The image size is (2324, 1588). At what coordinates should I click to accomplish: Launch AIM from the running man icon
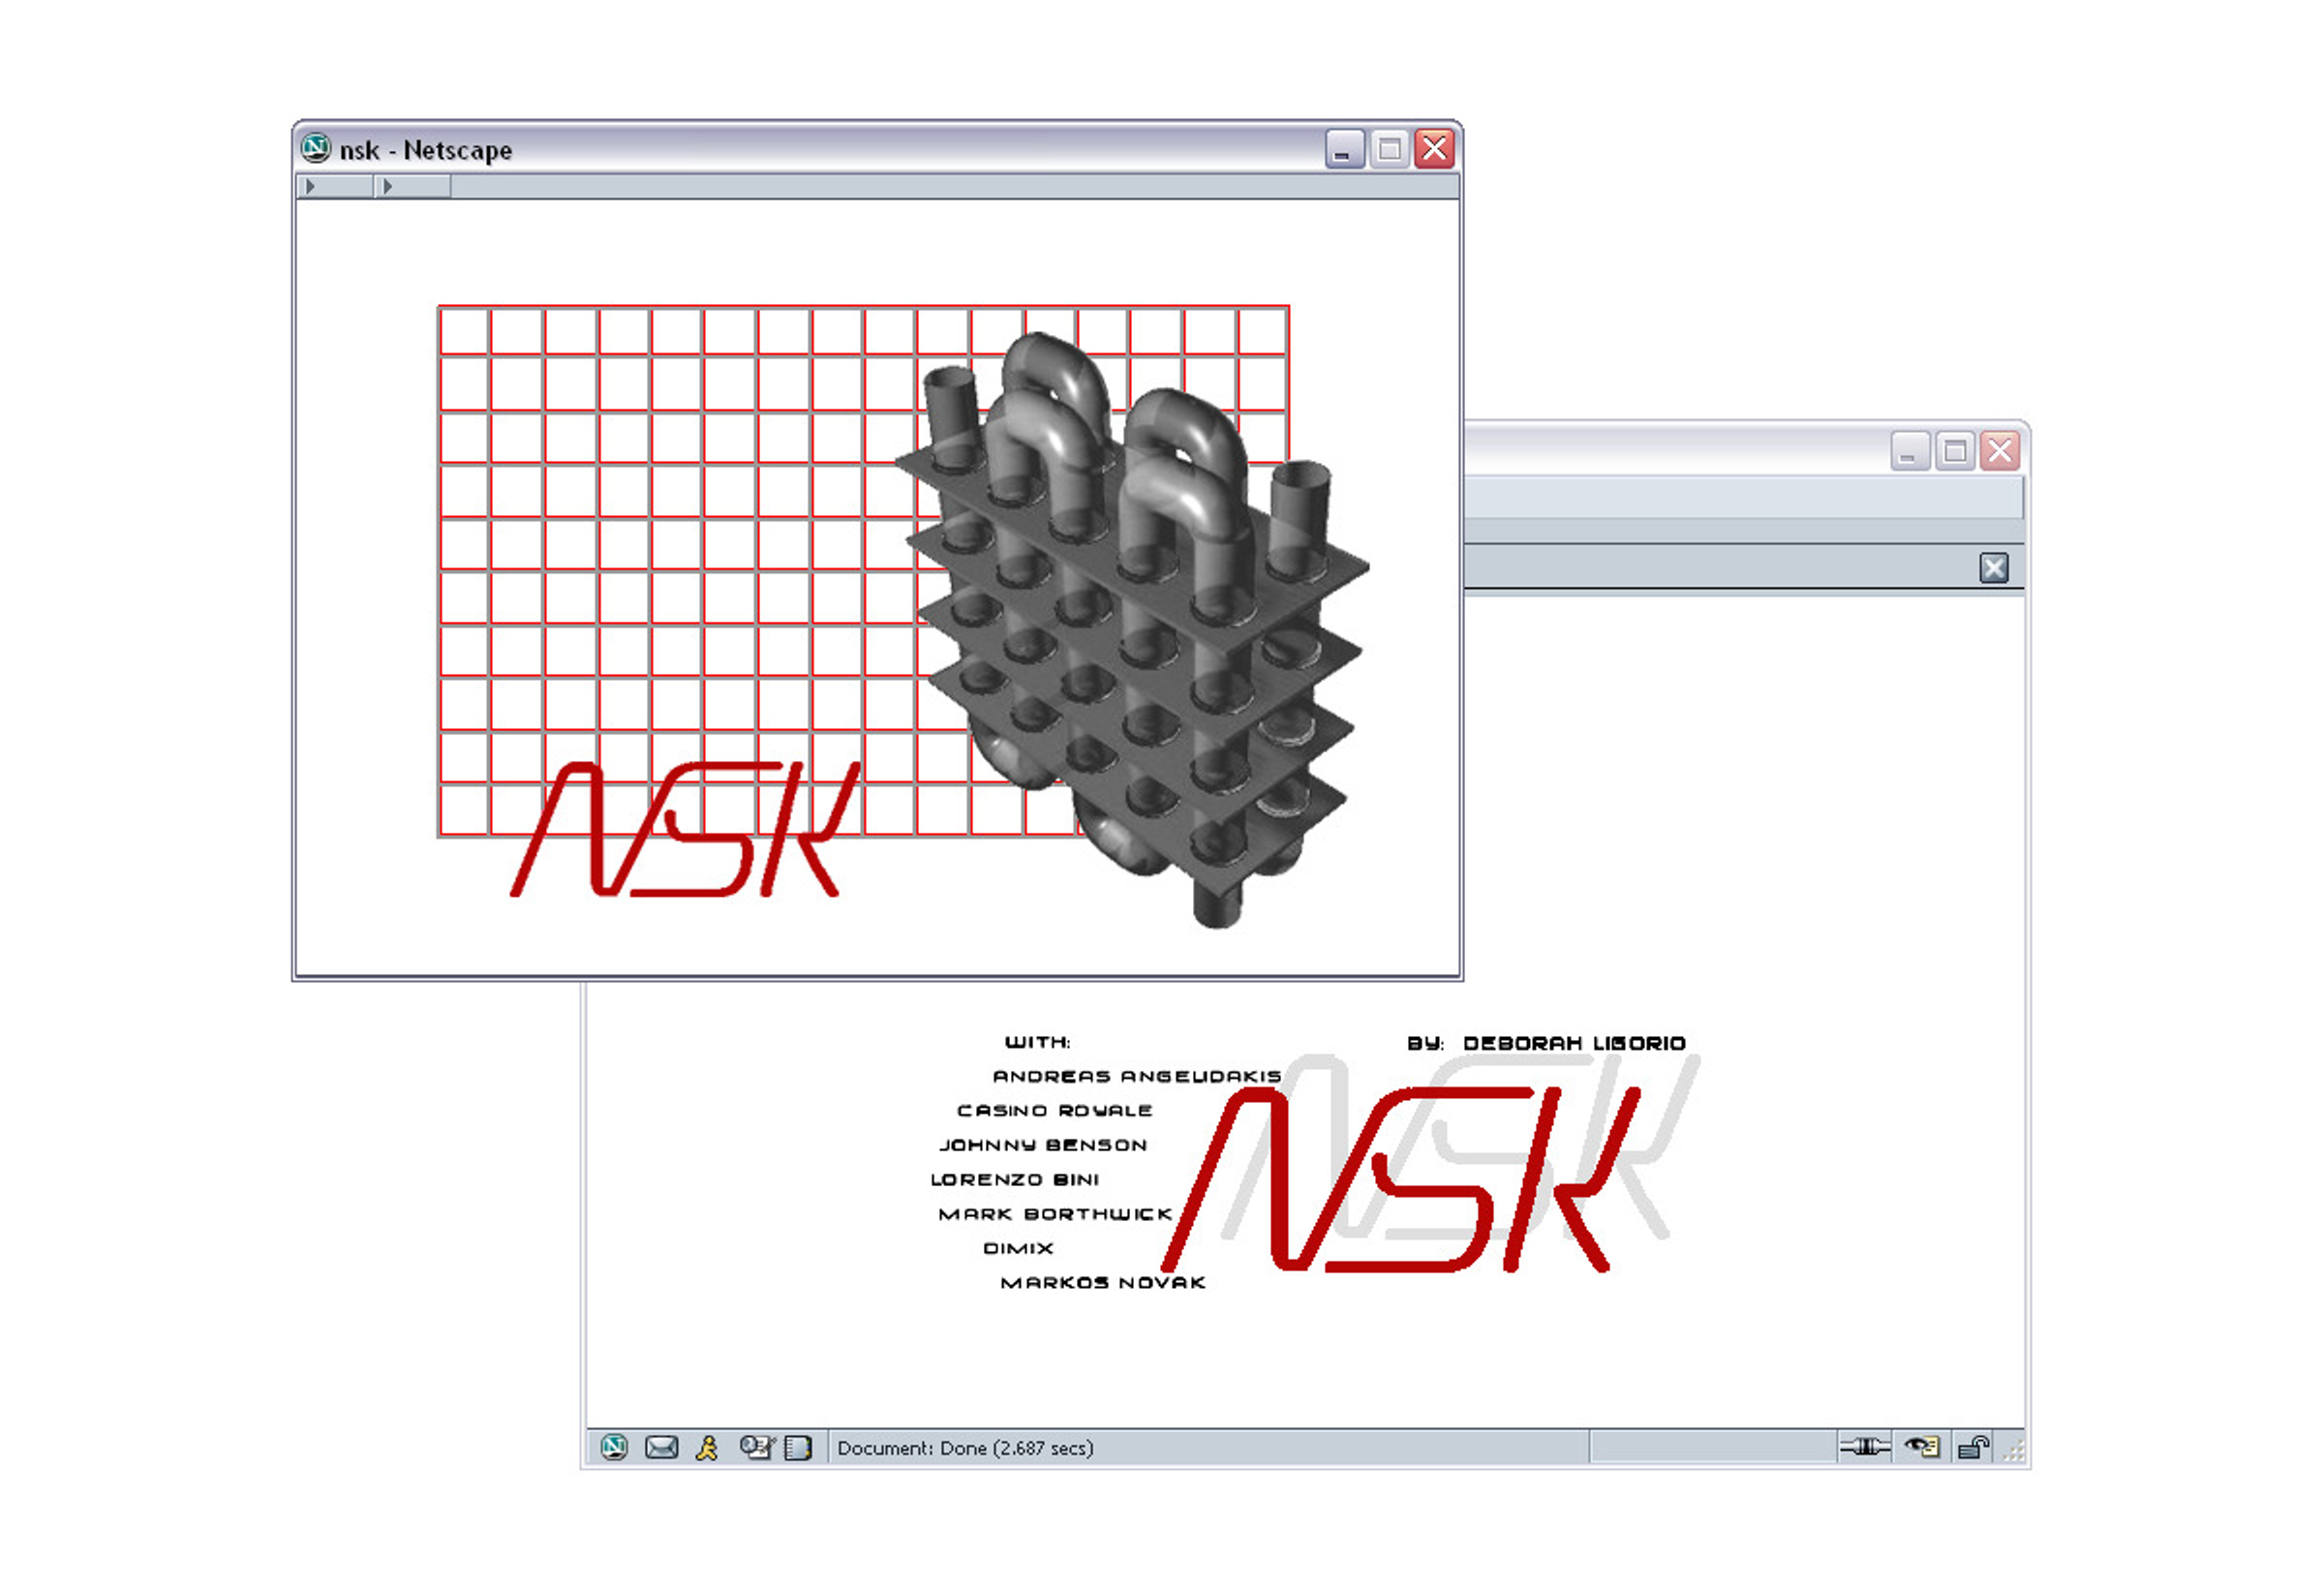707,1447
